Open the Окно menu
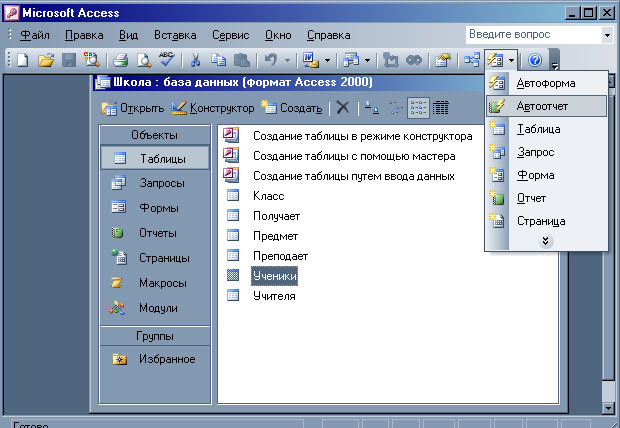Screen dimensions: 620x428 point(278,35)
